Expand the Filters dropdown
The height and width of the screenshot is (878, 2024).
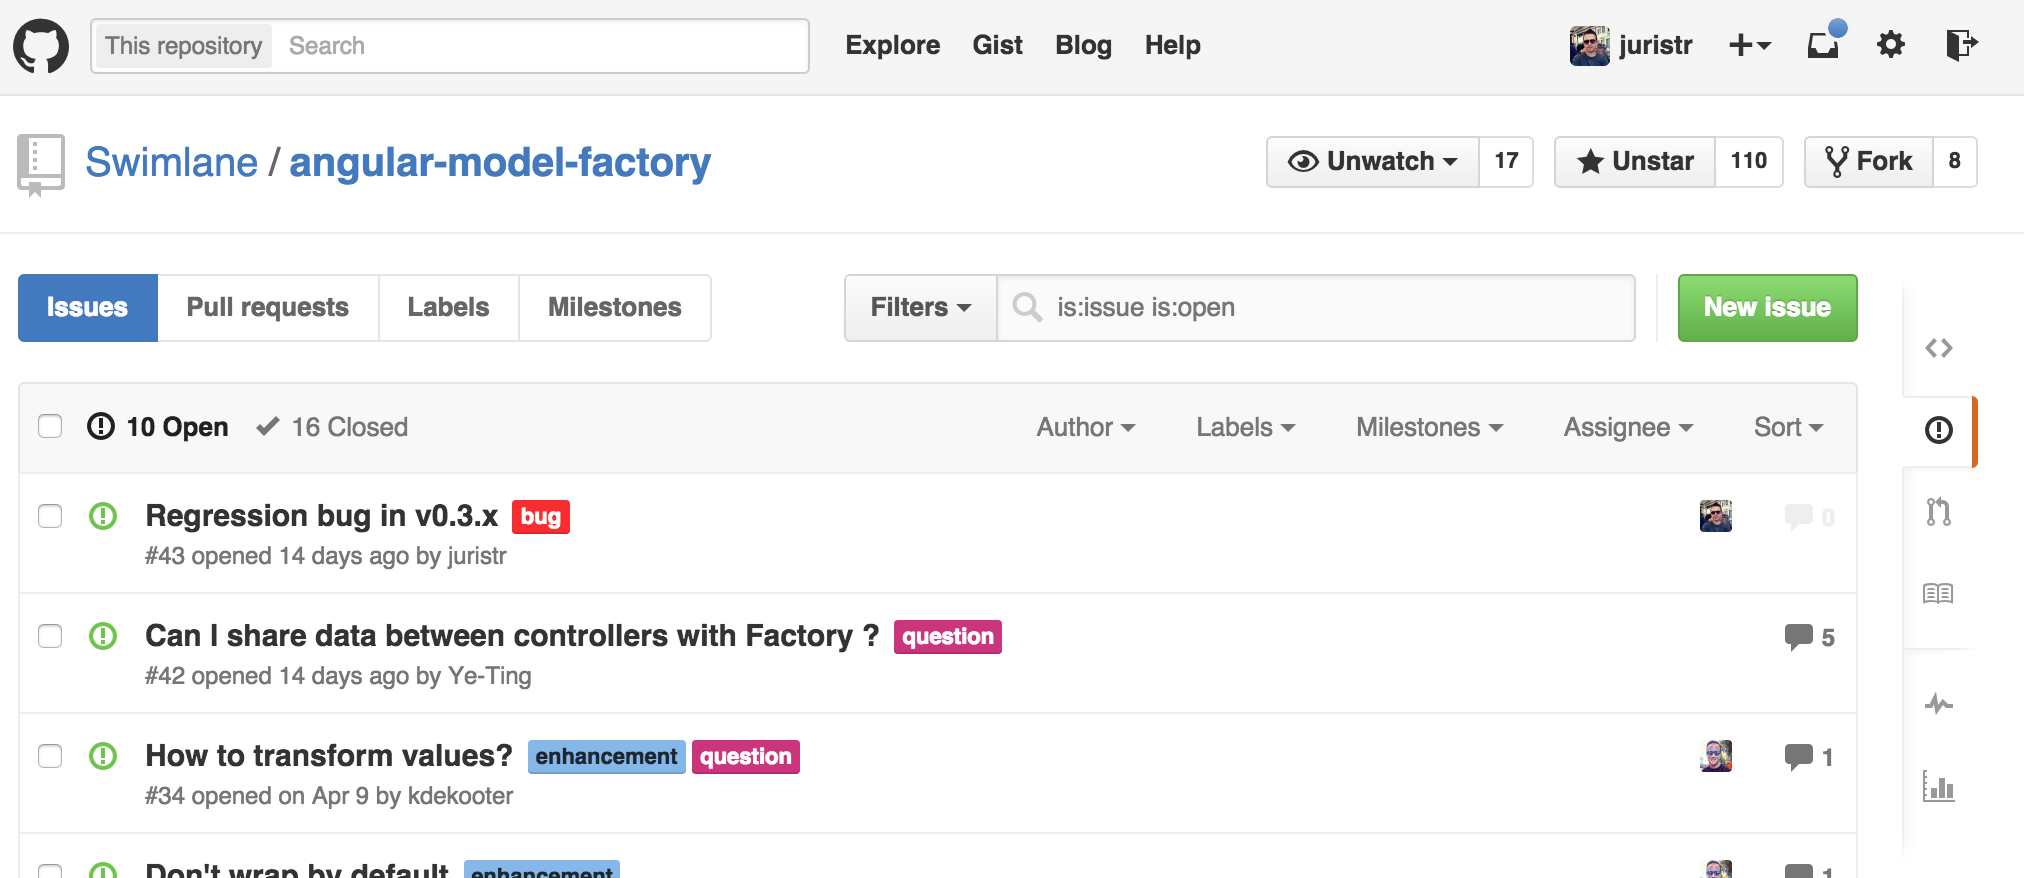tap(920, 308)
